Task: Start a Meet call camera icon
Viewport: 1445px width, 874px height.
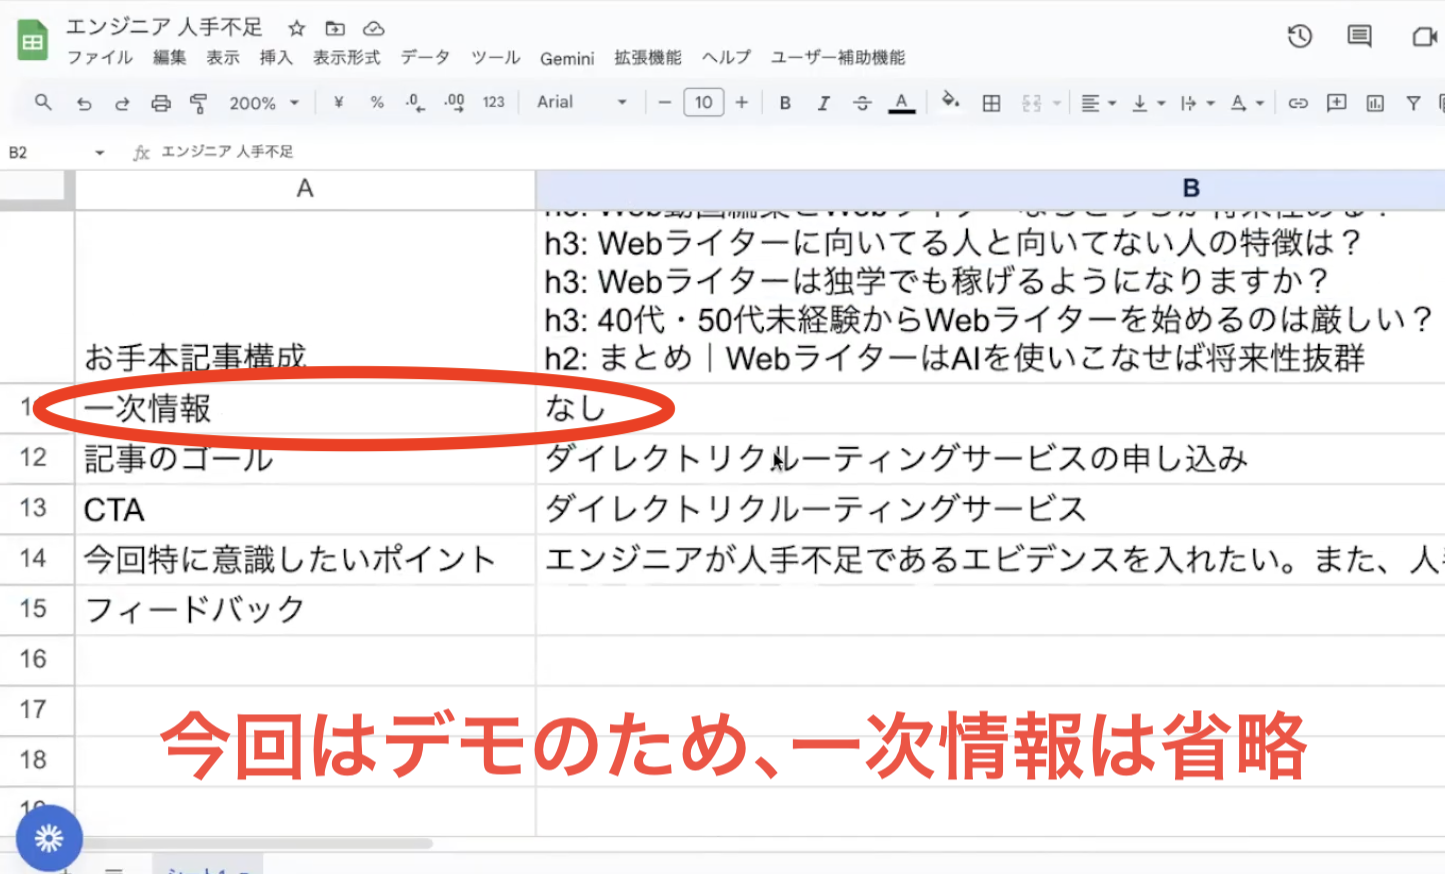Action: (x=1424, y=37)
